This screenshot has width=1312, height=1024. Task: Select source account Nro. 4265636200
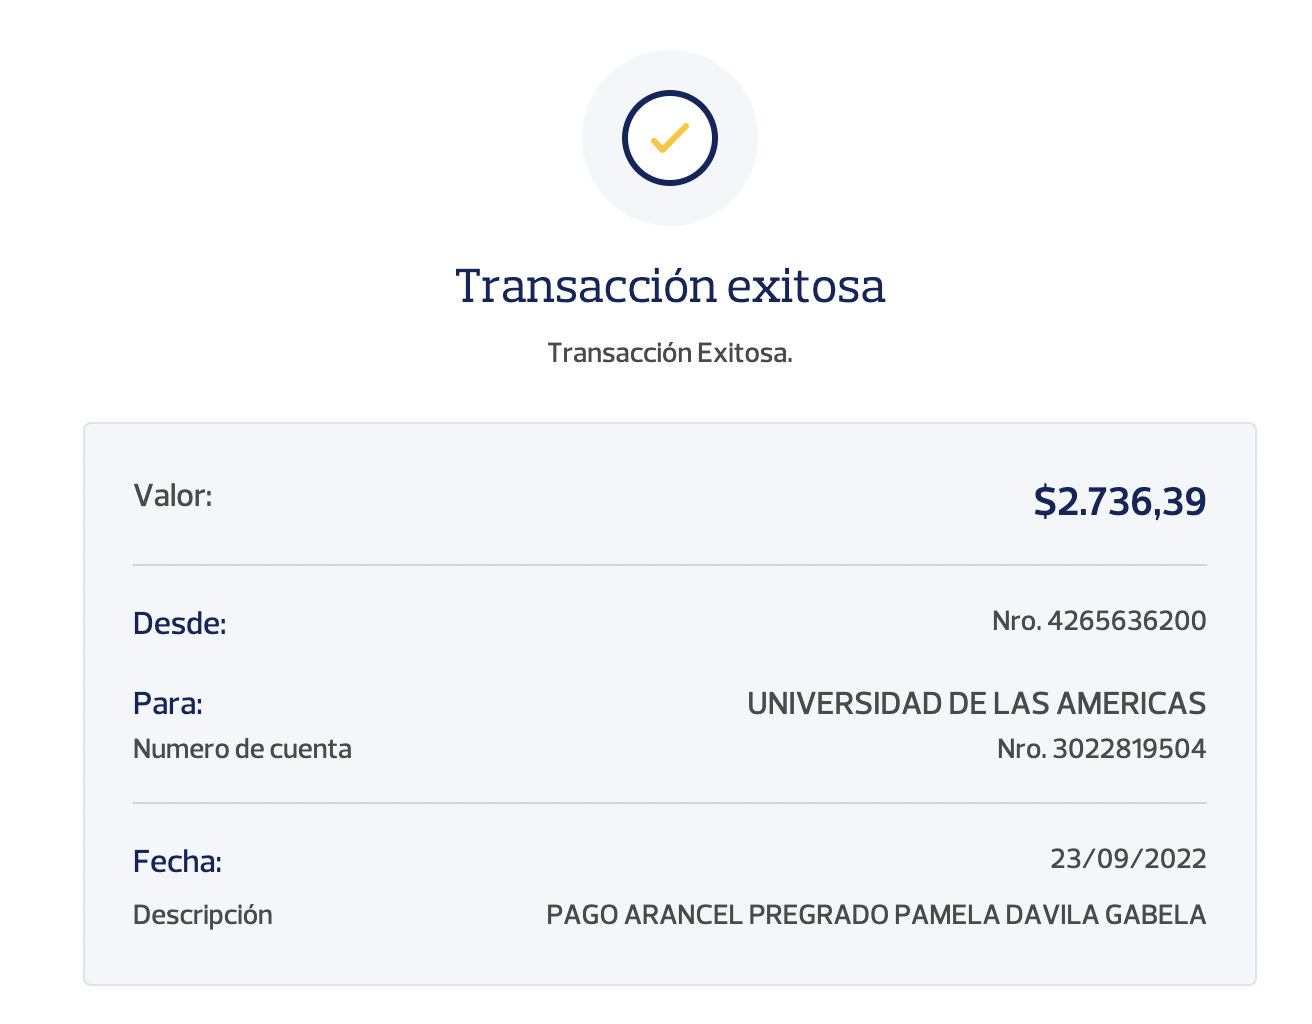1099,621
